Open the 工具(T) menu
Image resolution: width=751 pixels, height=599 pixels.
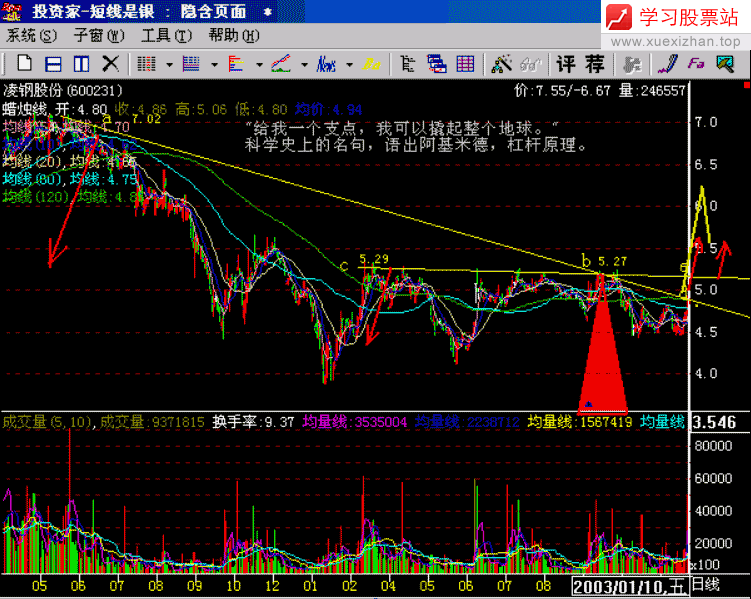166,35
